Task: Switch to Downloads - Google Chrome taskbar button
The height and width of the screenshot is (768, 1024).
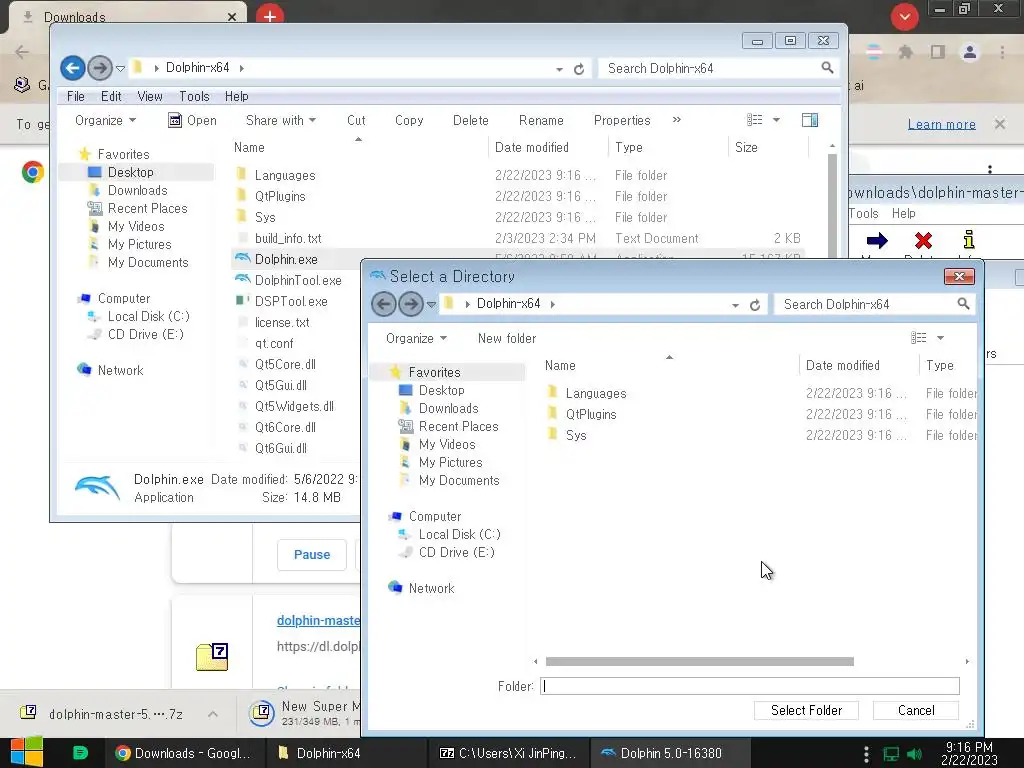Action: [x=184, y=753]
